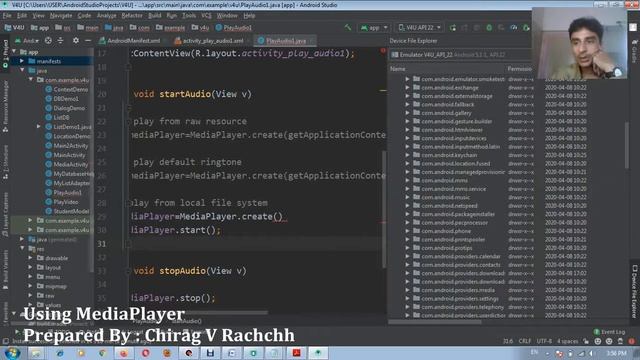Collapse the java folder in the project tree
This screenshot has width=640, height=360.
pyautogui.click(x=22, y=71)
